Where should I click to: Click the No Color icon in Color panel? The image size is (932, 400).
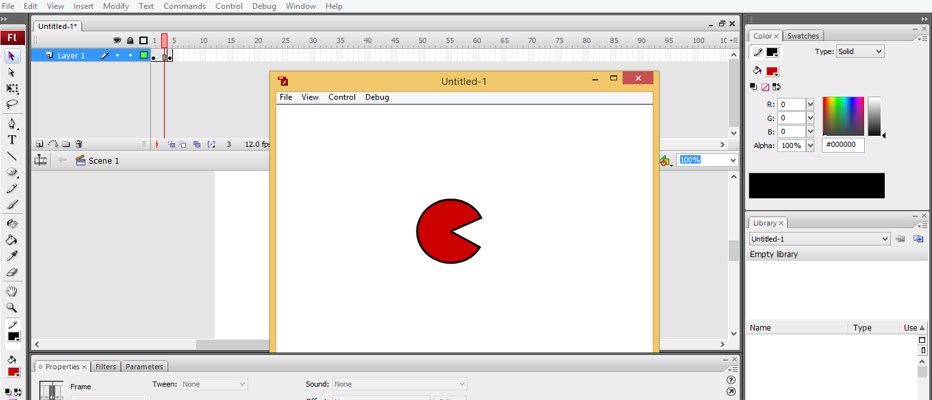765,87
